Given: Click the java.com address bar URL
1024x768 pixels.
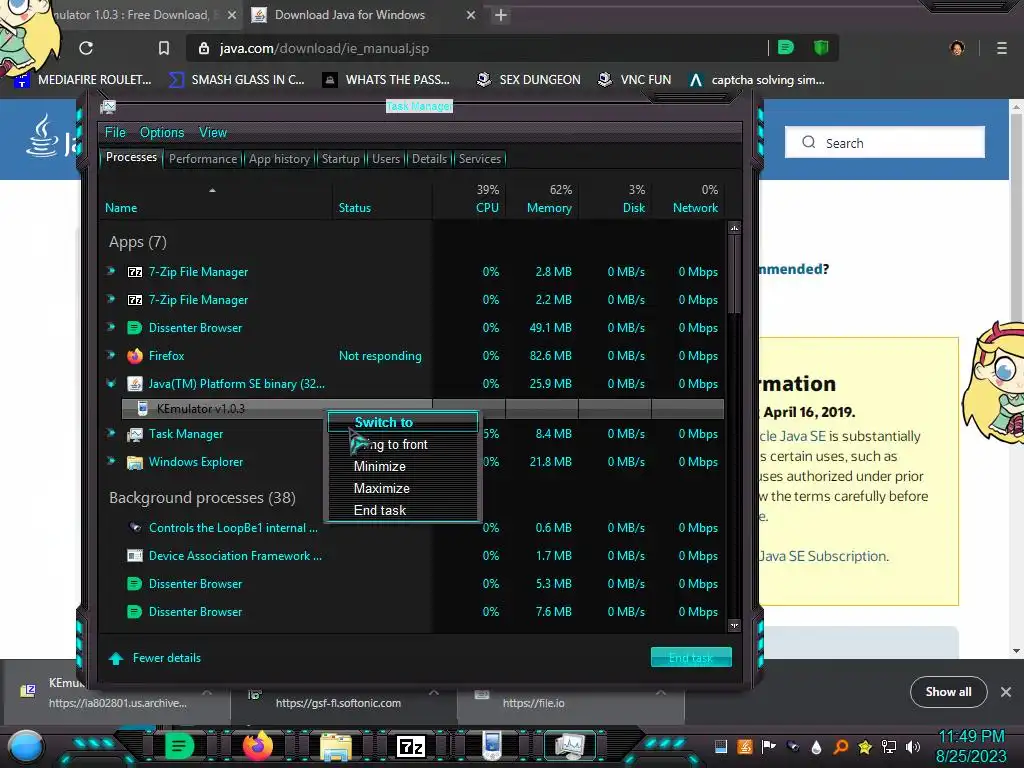Looking at the screenshot, I should click(x=324, y=48).
